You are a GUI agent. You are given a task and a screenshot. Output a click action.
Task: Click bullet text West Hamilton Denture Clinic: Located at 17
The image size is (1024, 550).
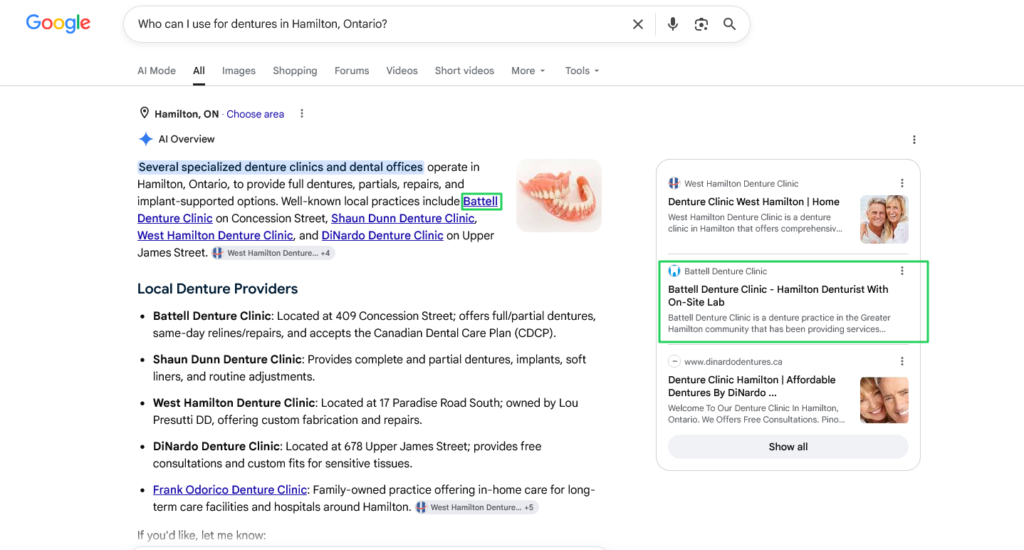tap(366, 412)
